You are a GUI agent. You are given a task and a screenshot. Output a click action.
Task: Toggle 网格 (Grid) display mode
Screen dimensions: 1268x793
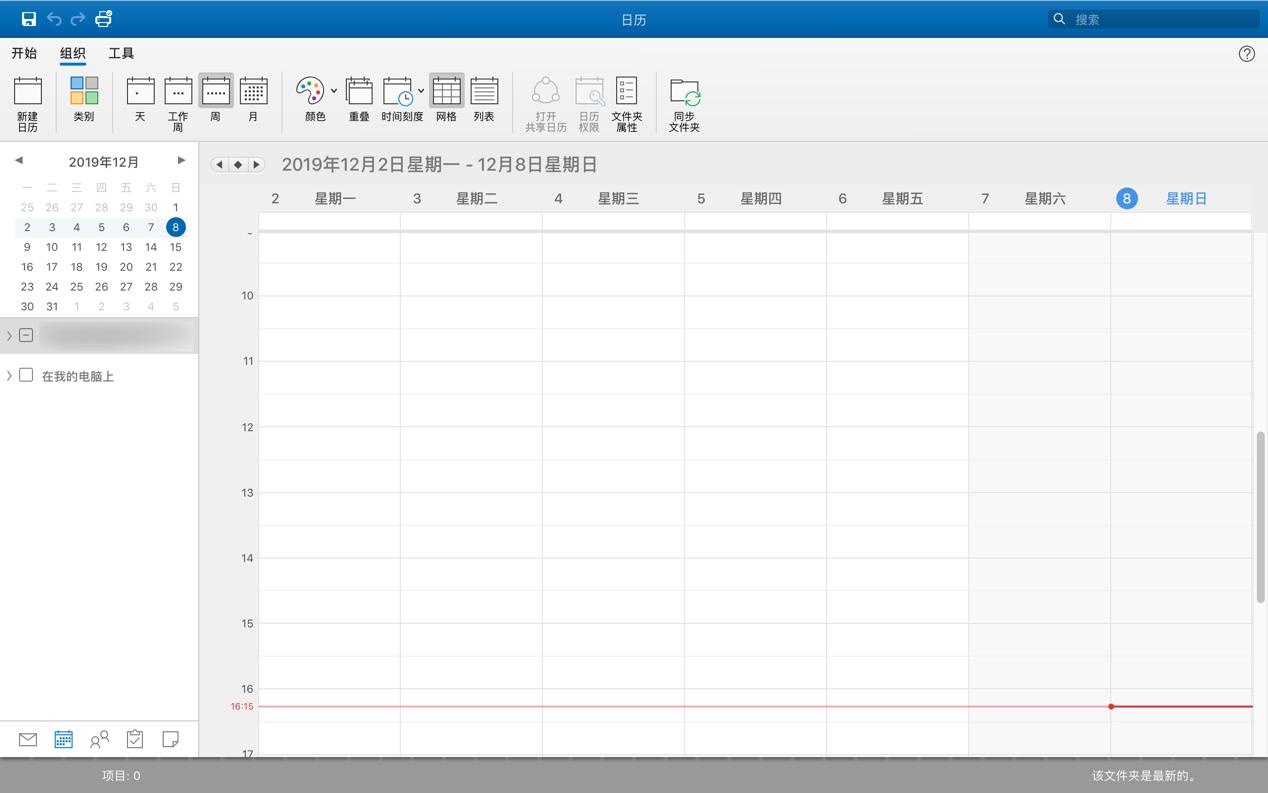click(x=446, y=100)
